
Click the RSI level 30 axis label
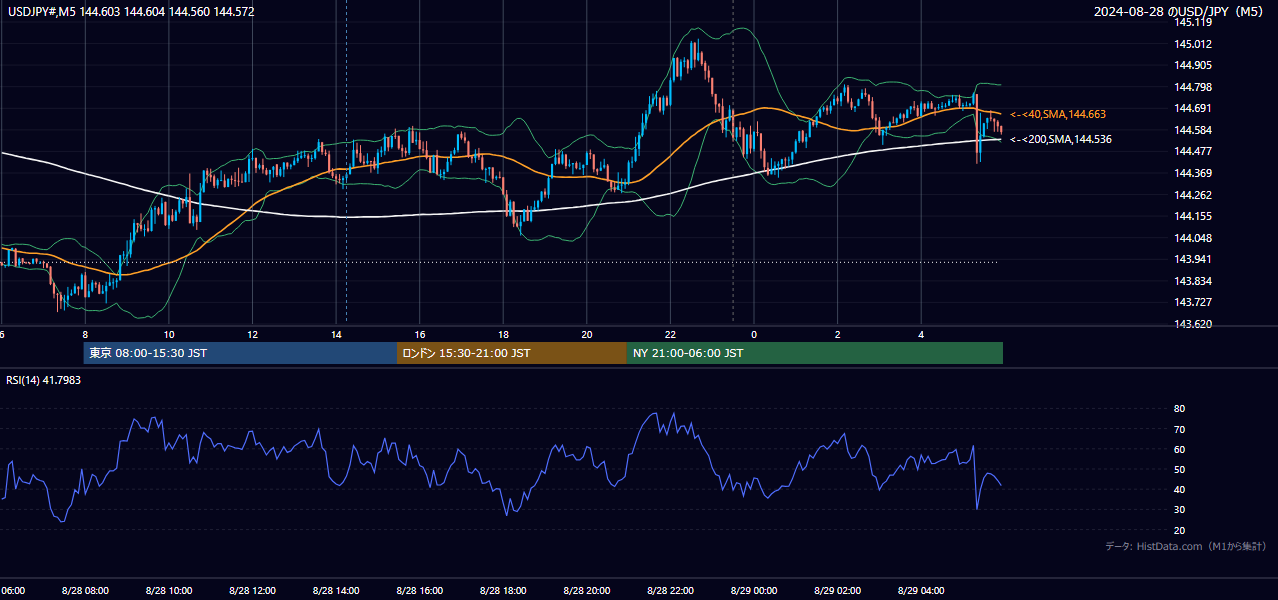(x=1180, y=510)
